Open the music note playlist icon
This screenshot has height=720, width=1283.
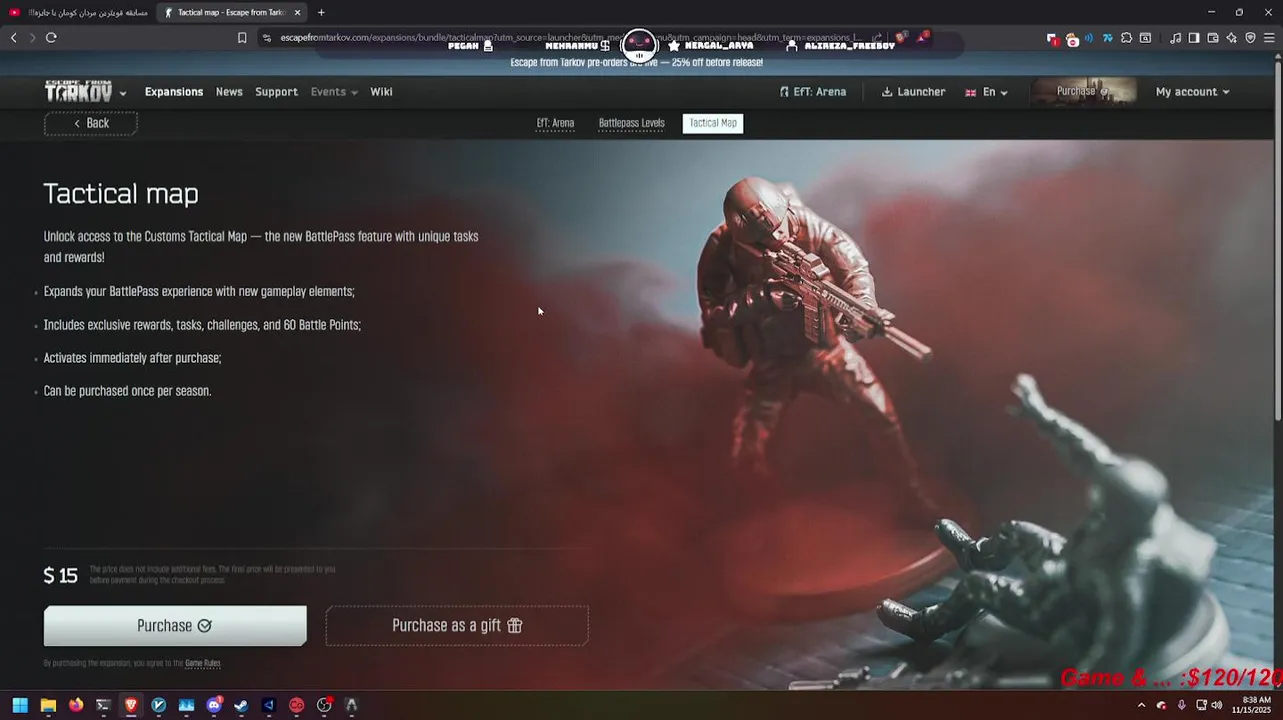tap(1175, 38)
